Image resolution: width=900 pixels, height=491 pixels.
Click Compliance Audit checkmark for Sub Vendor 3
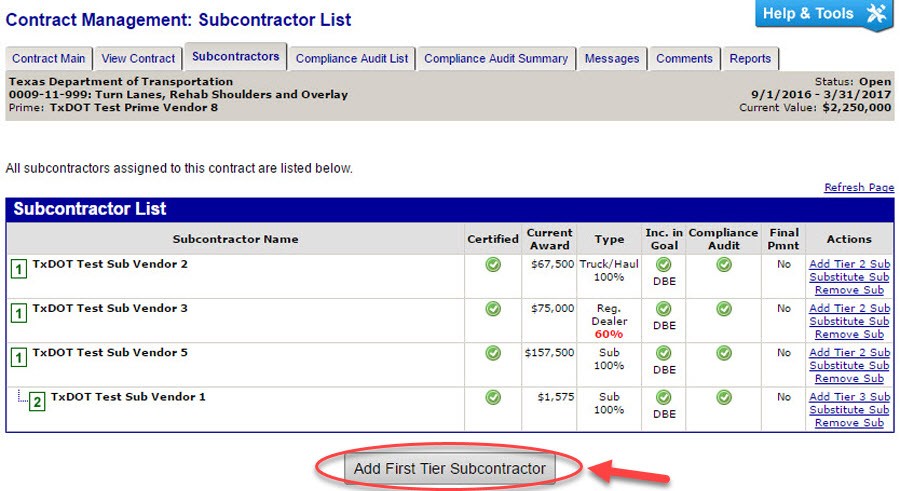(x=723, y=309)
